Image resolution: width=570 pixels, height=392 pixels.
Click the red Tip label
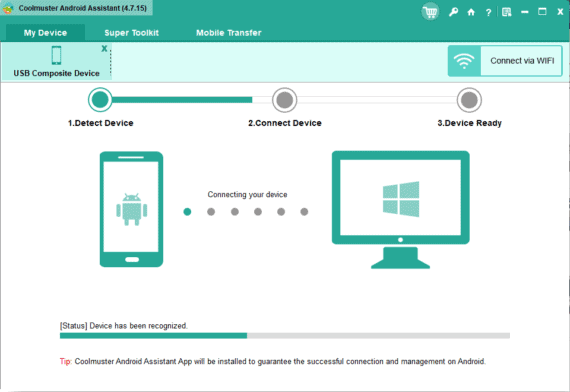coord(66,361)
